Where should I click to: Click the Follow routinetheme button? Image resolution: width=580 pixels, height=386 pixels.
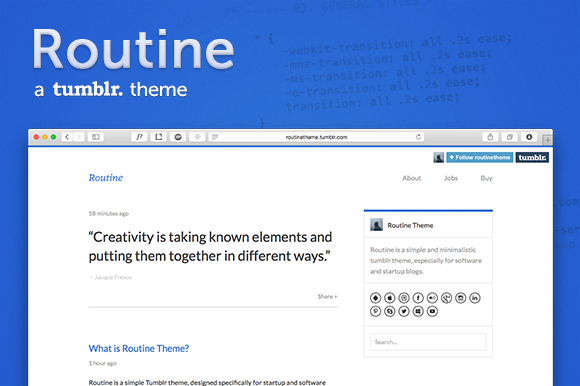480,158
